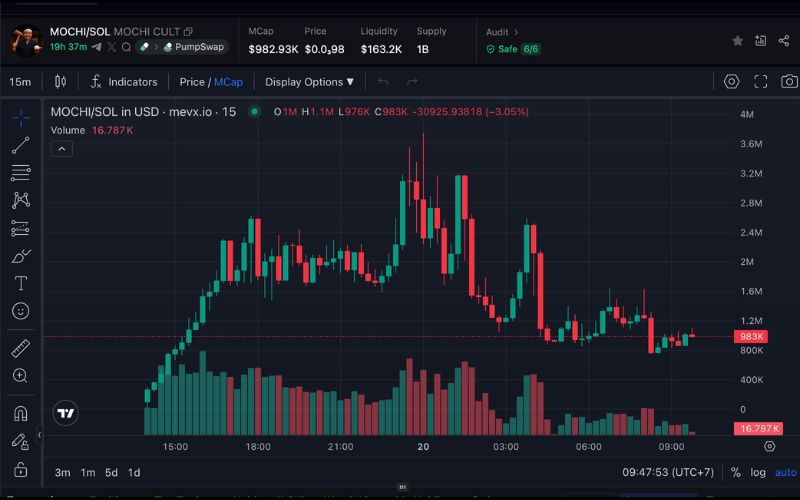Screen dimensions: 800x500
Task: Toggle the green status dot in legend
Action: point(254,111)
